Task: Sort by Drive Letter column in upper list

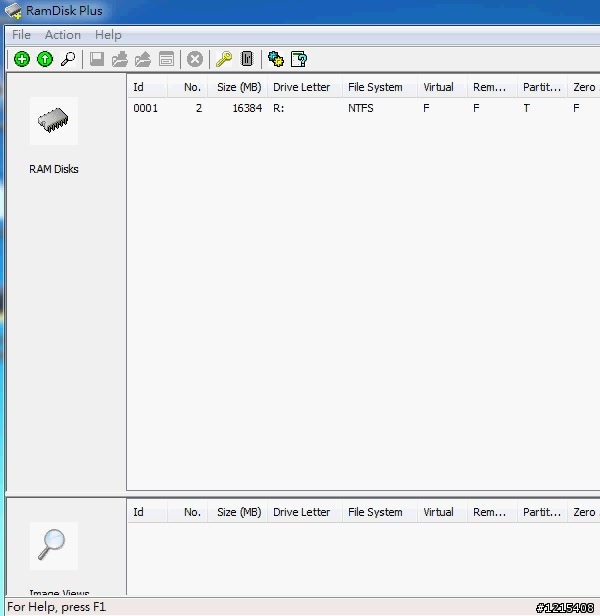Action: 305,87
